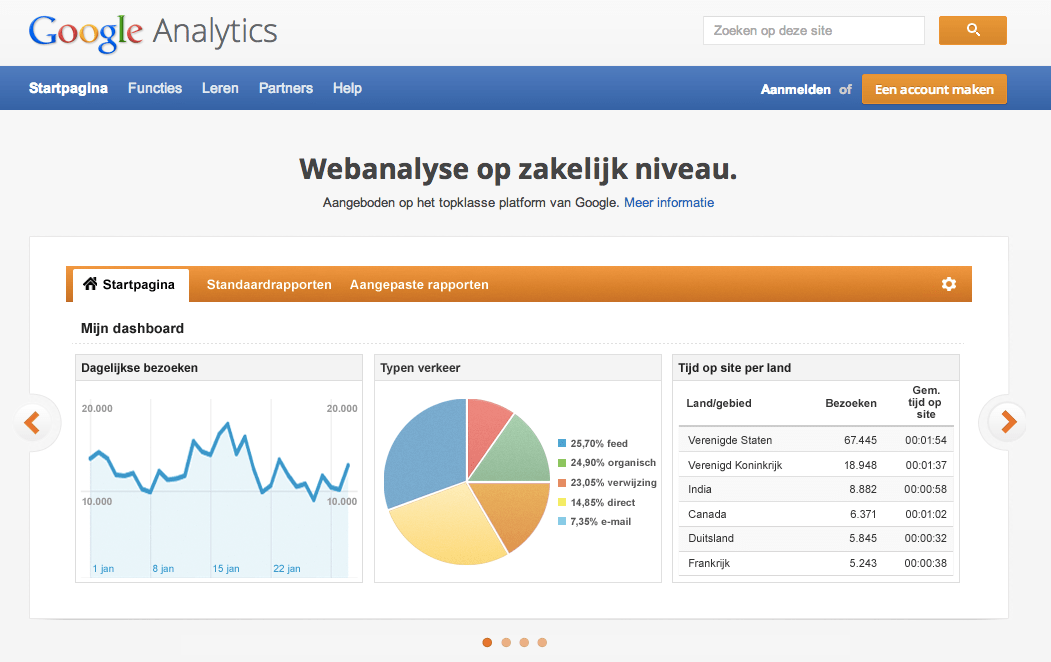1051x662 pixels.
Task: Open the Functies menu item
Action: (155, 88)
